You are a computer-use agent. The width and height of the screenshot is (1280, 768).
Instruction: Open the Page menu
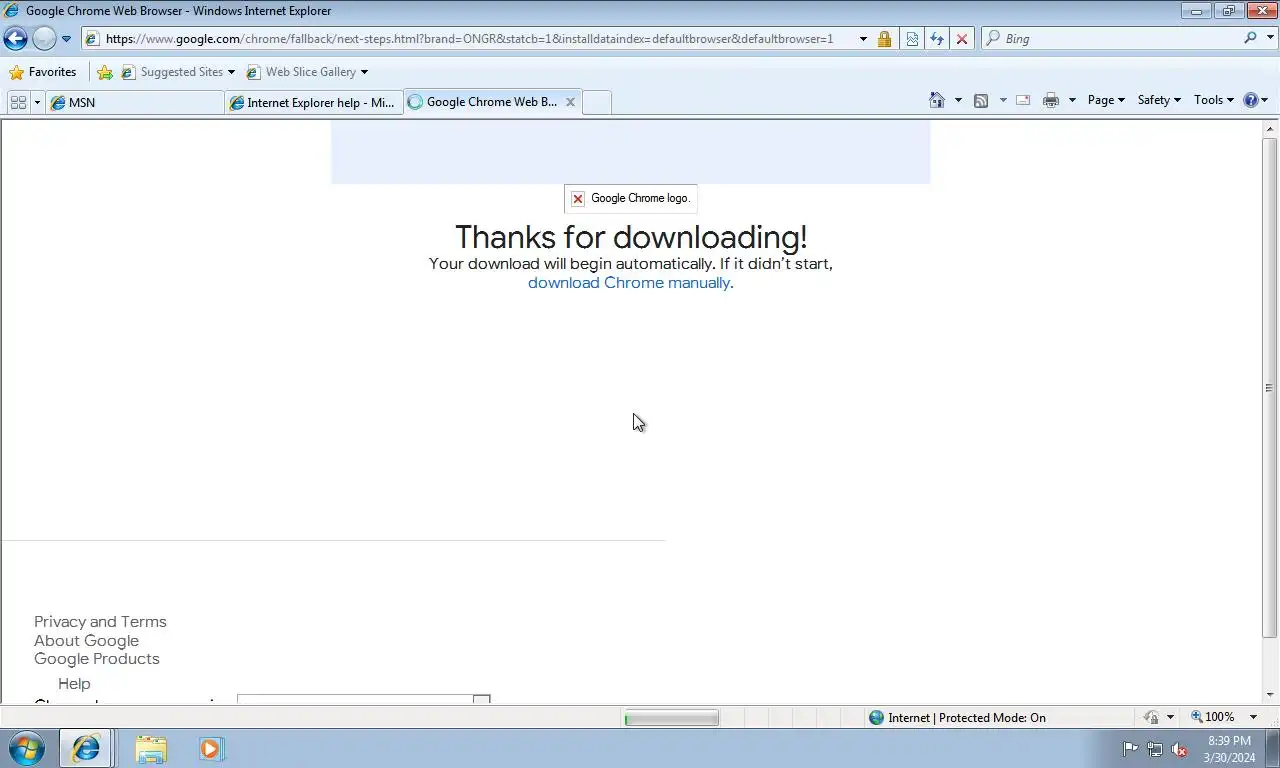[1106, 100]
